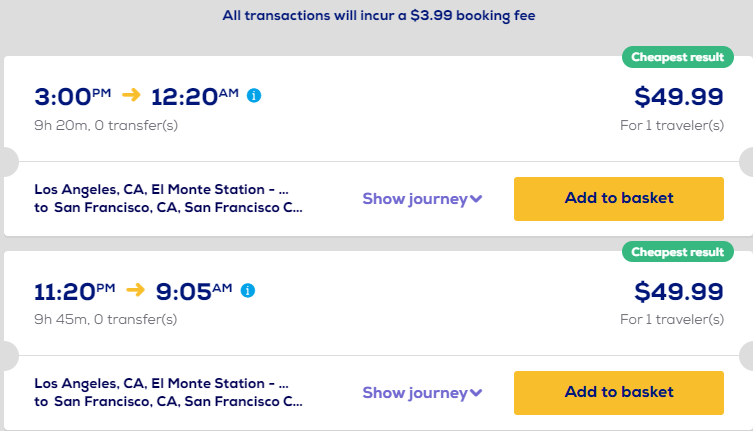Click info icon beside 12:20 AM arrival
Screen dimensions: 753x431
click(254, 96)
